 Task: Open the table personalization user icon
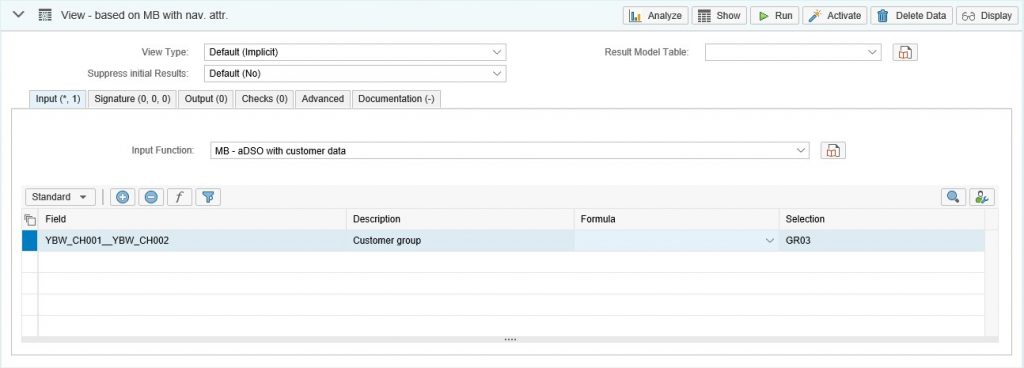[x=982, y=197]
